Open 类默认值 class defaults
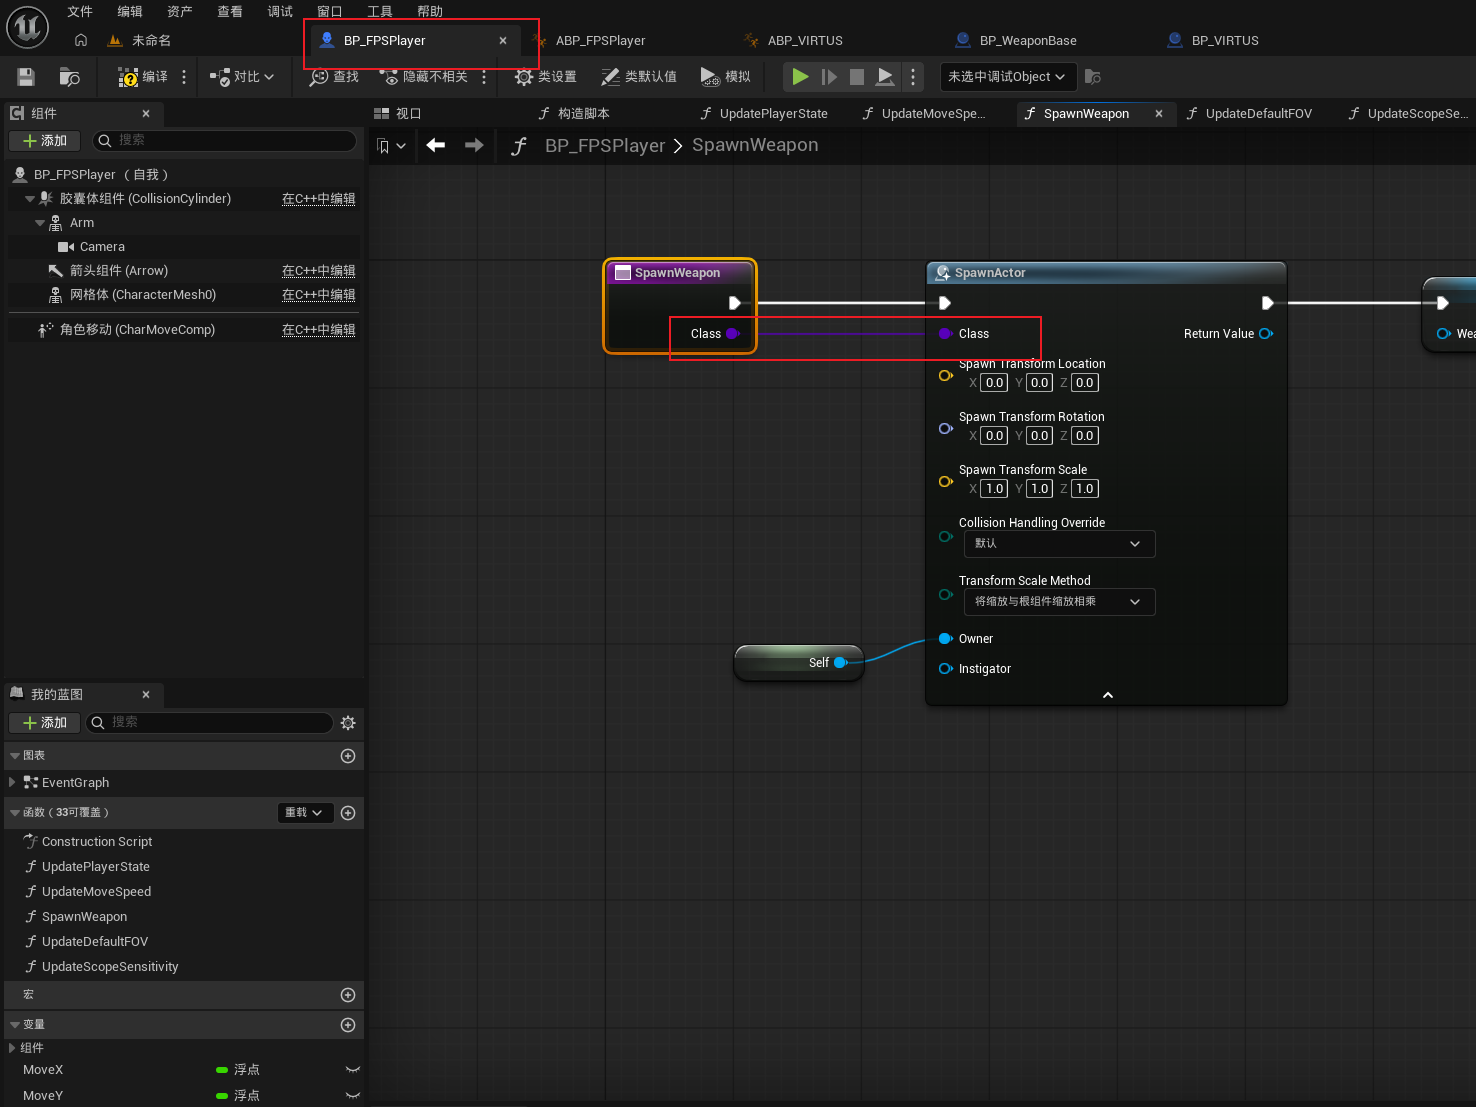Viewport: 1476px width, 1107px height. [639, 77]
